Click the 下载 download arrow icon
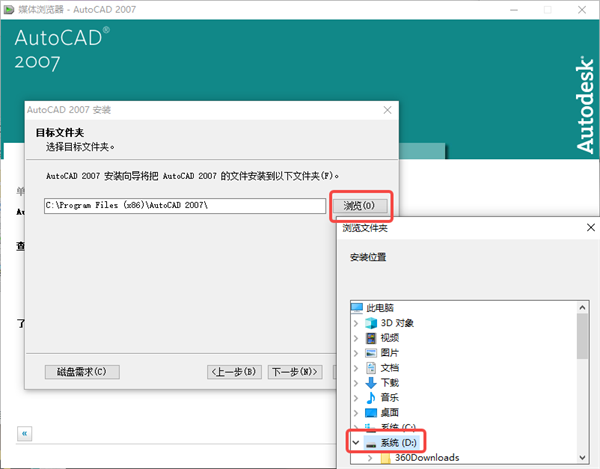600x469 pixels. 371,383
